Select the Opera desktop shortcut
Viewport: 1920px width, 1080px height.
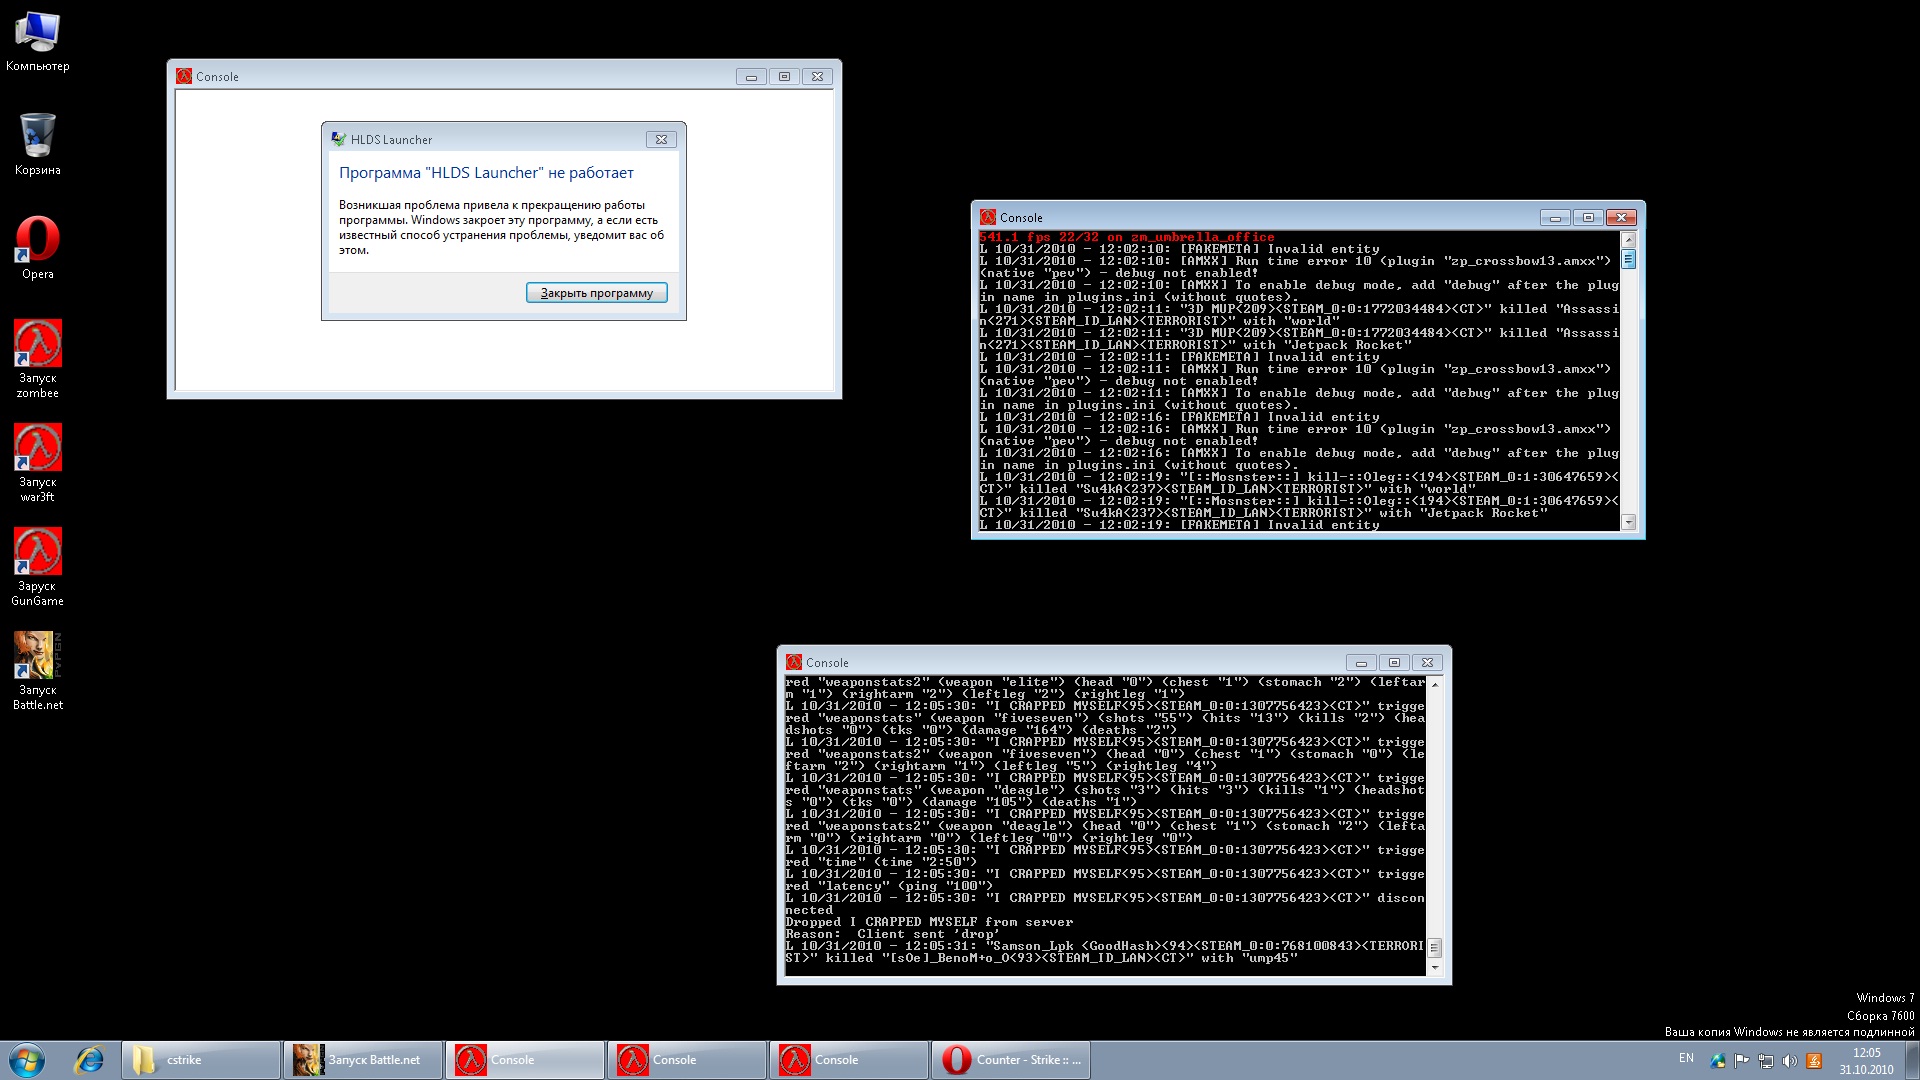38,248
